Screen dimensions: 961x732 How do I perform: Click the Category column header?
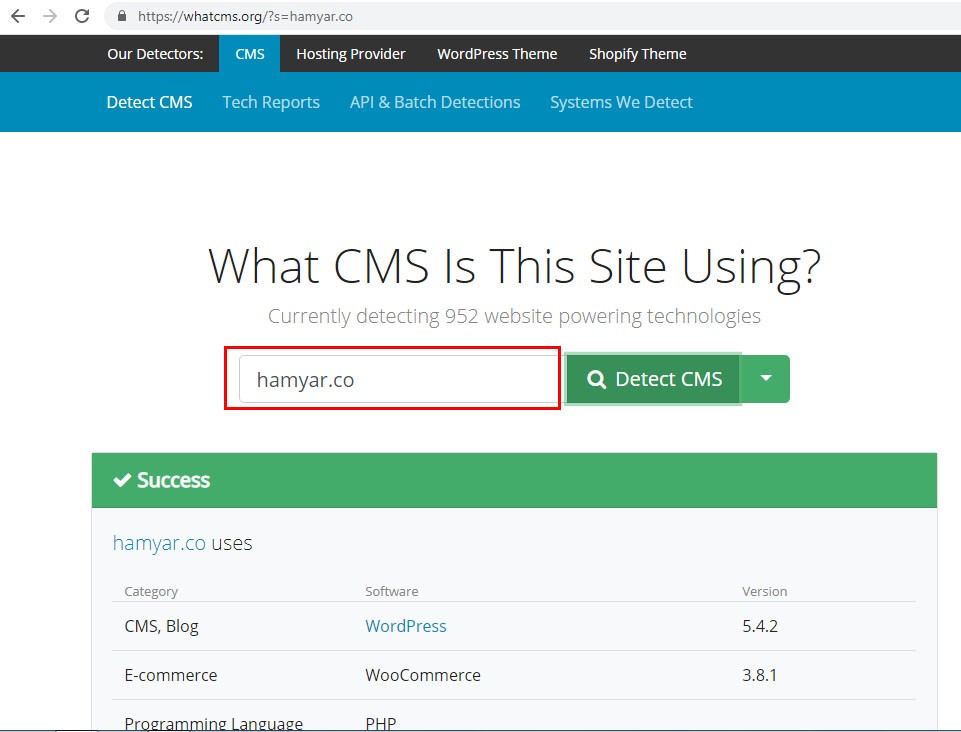(151, 591)
